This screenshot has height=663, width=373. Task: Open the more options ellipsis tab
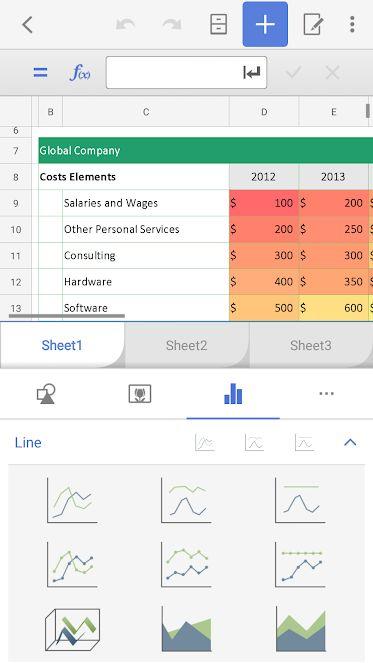tap(326, 394)
